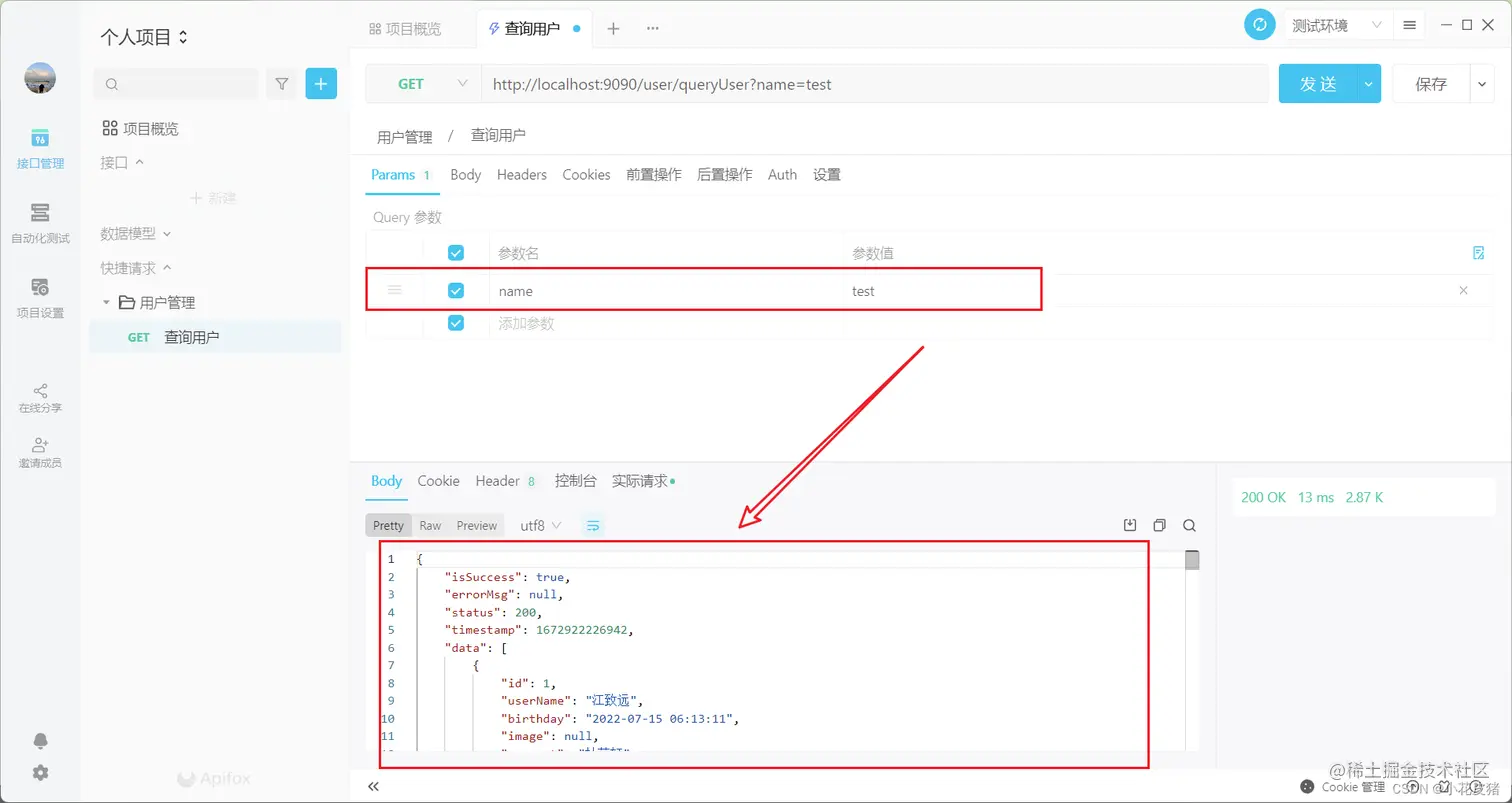This screenshot has width=1512, height=803.
Task: Select the 查询用户 tab
Action: tap(533, 29)
